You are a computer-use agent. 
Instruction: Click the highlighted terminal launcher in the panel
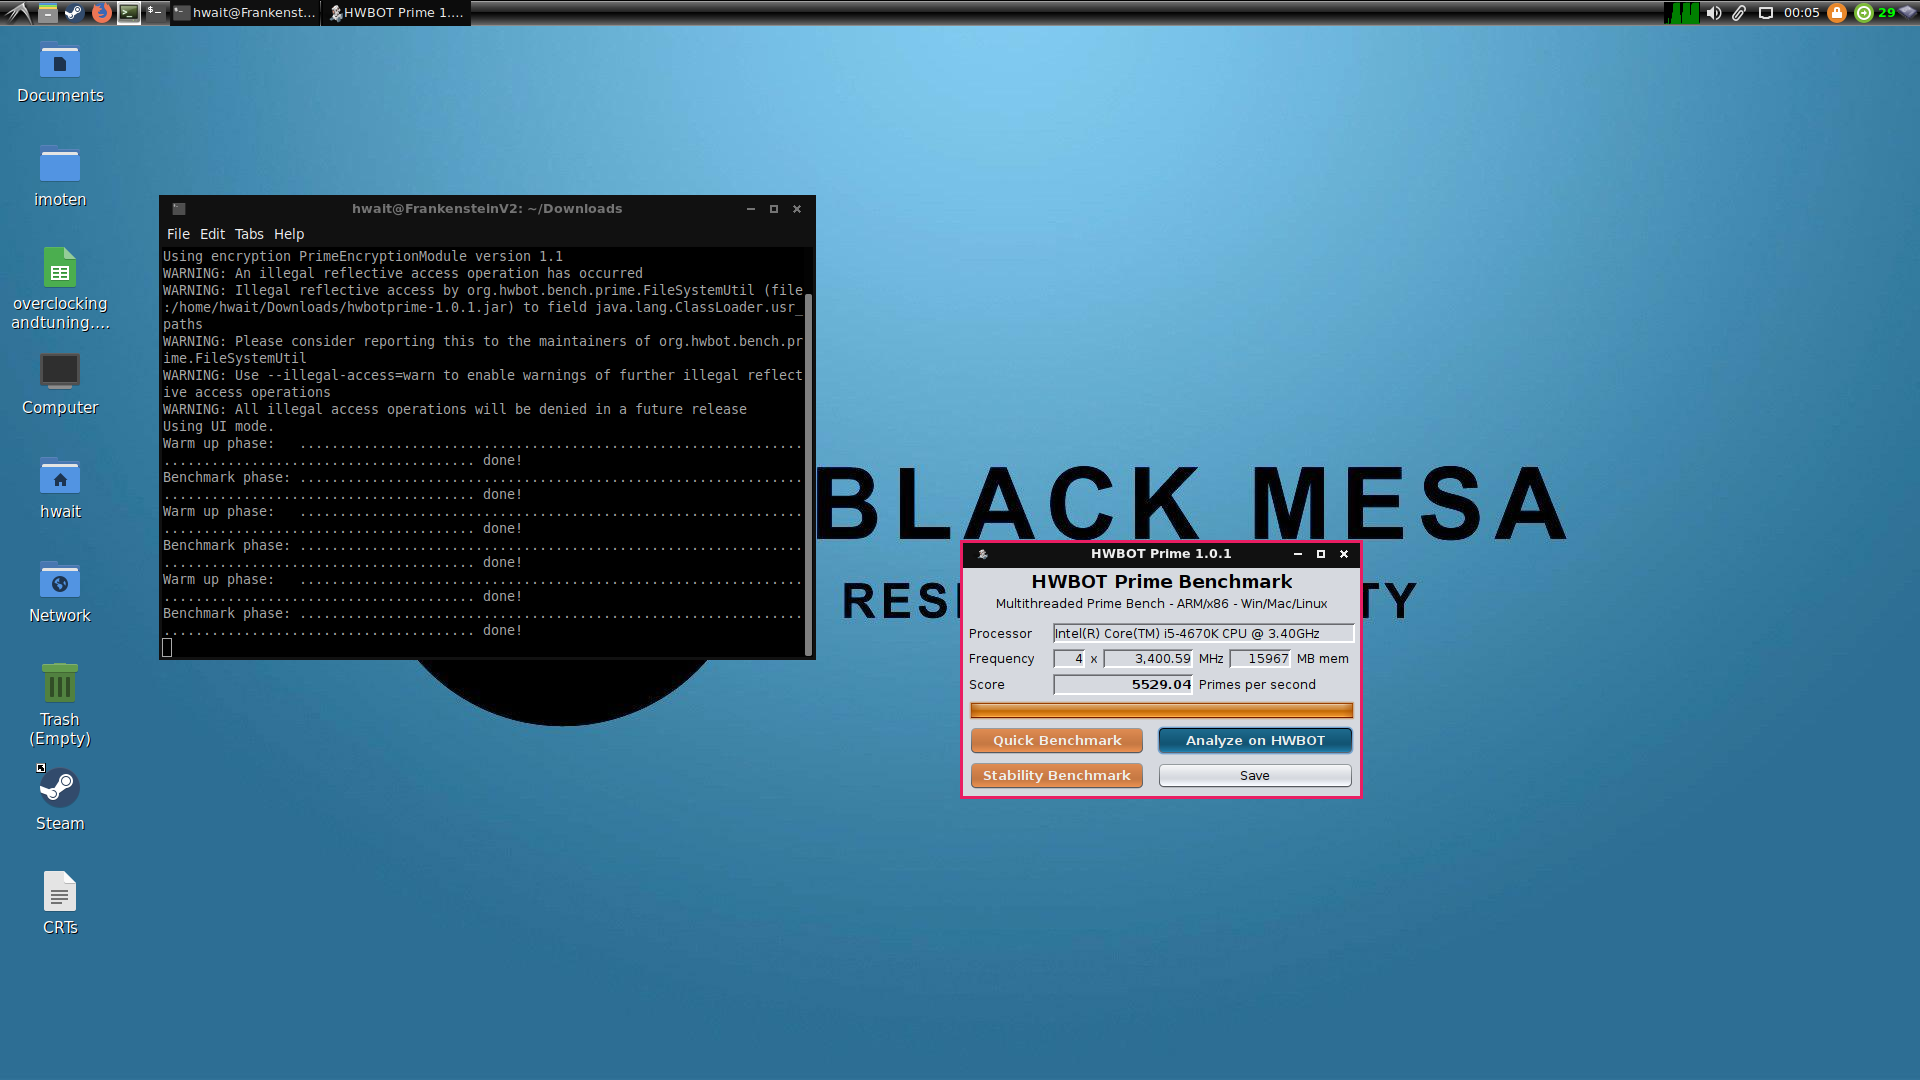[x=129, y=13]
